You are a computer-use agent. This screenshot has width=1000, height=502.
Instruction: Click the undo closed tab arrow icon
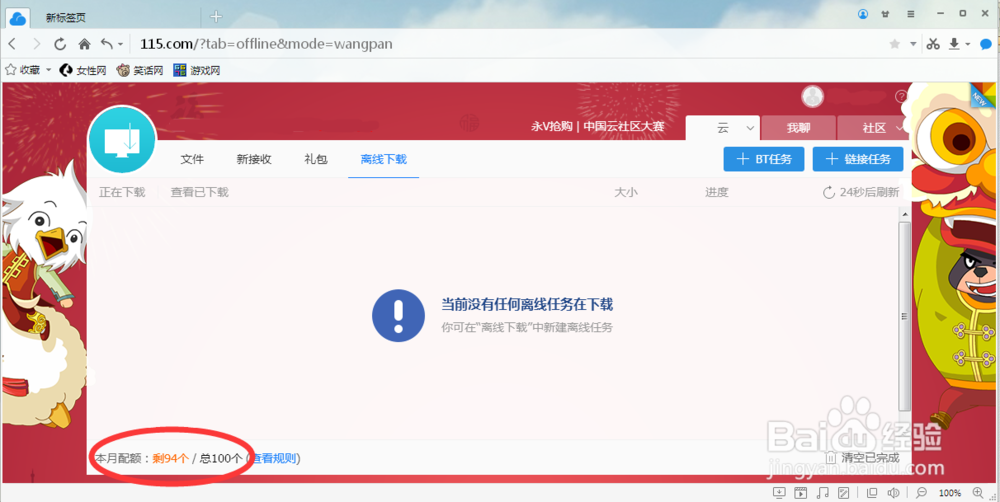pos(107,44)
